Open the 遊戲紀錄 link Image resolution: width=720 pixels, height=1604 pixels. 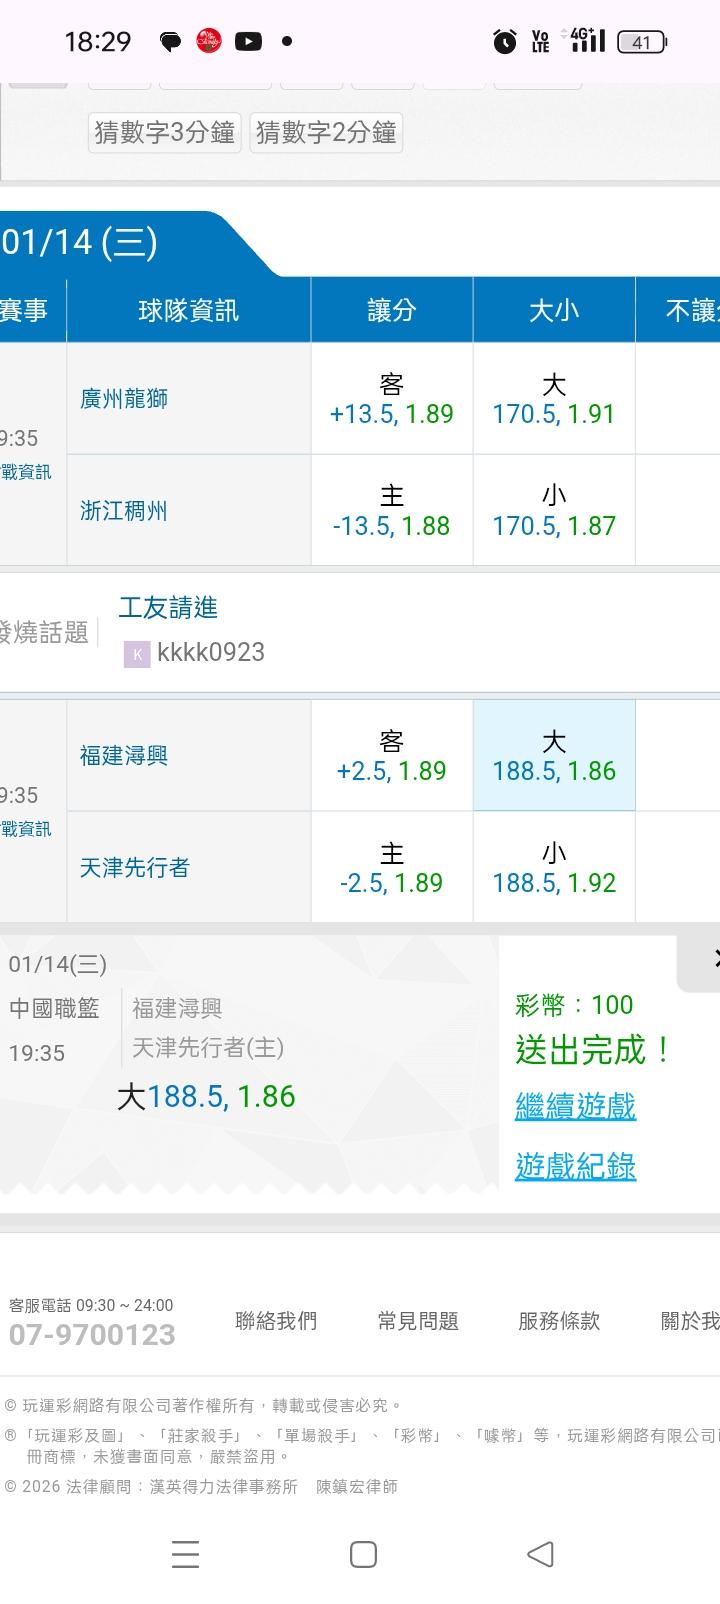(x=575, y=1166)
